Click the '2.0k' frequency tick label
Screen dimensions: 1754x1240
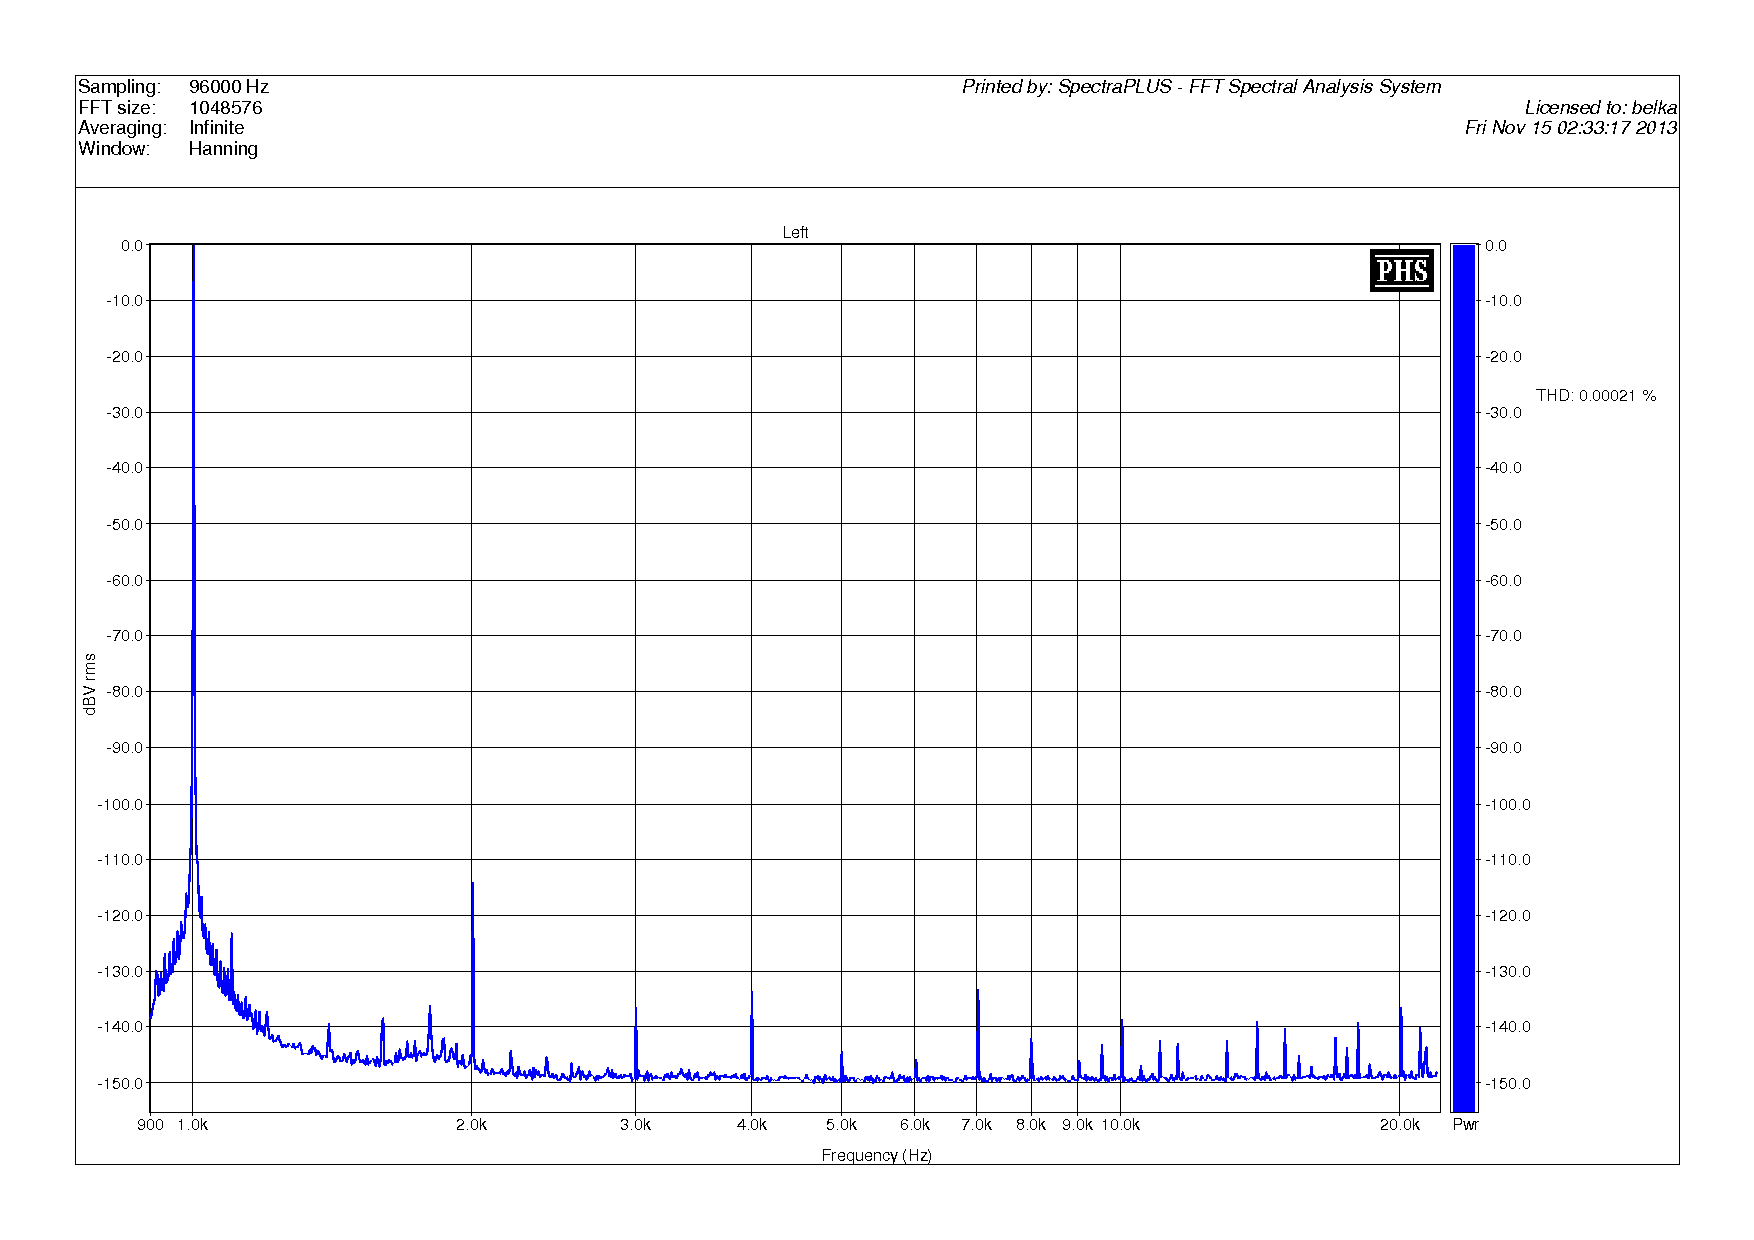471,1125
